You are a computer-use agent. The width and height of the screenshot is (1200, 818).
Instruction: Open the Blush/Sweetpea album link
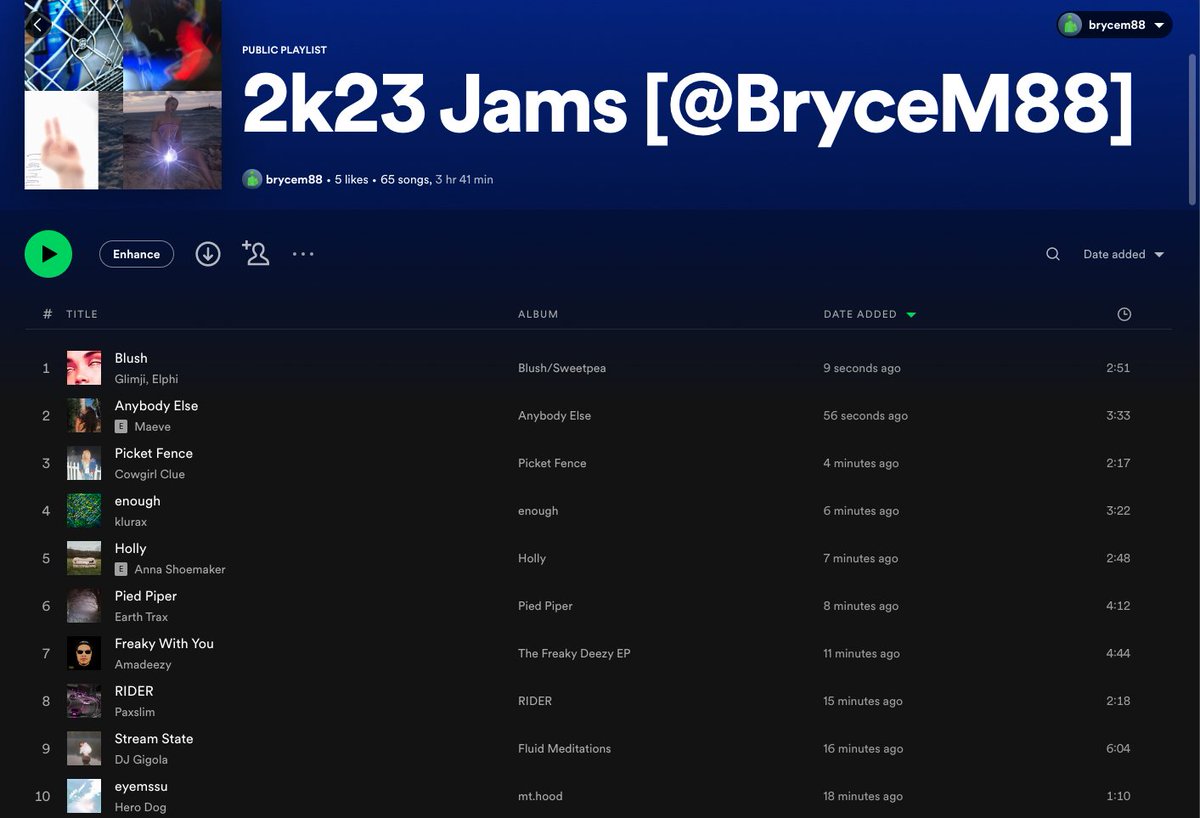(562, 368)
